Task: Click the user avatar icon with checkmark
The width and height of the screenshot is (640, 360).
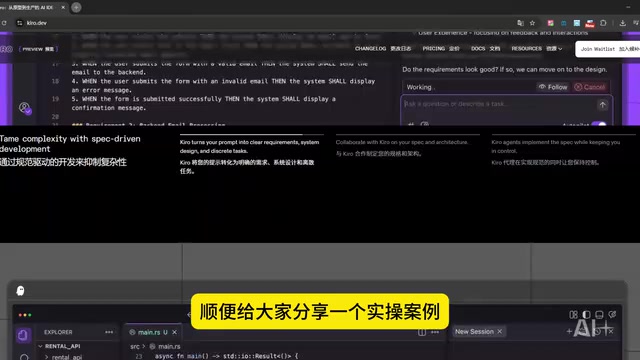Action: (25, 108)
